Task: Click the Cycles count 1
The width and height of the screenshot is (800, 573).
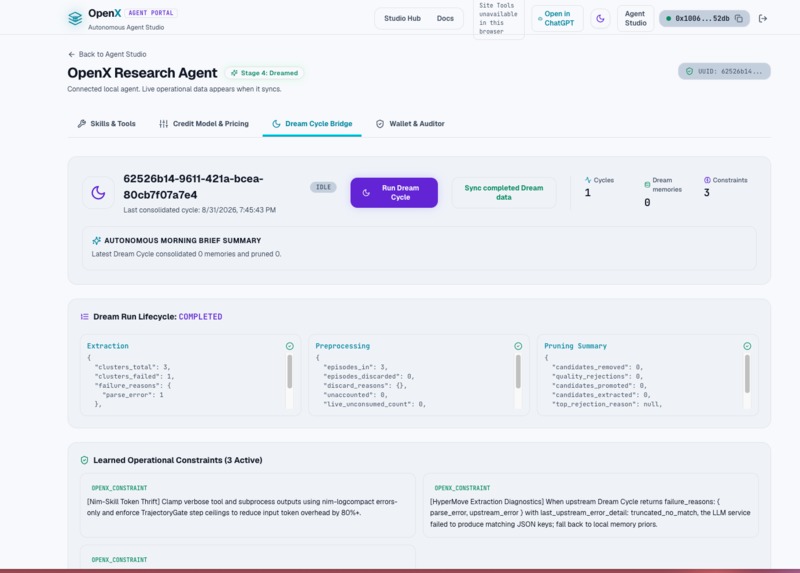Action: tap(588, 193)
